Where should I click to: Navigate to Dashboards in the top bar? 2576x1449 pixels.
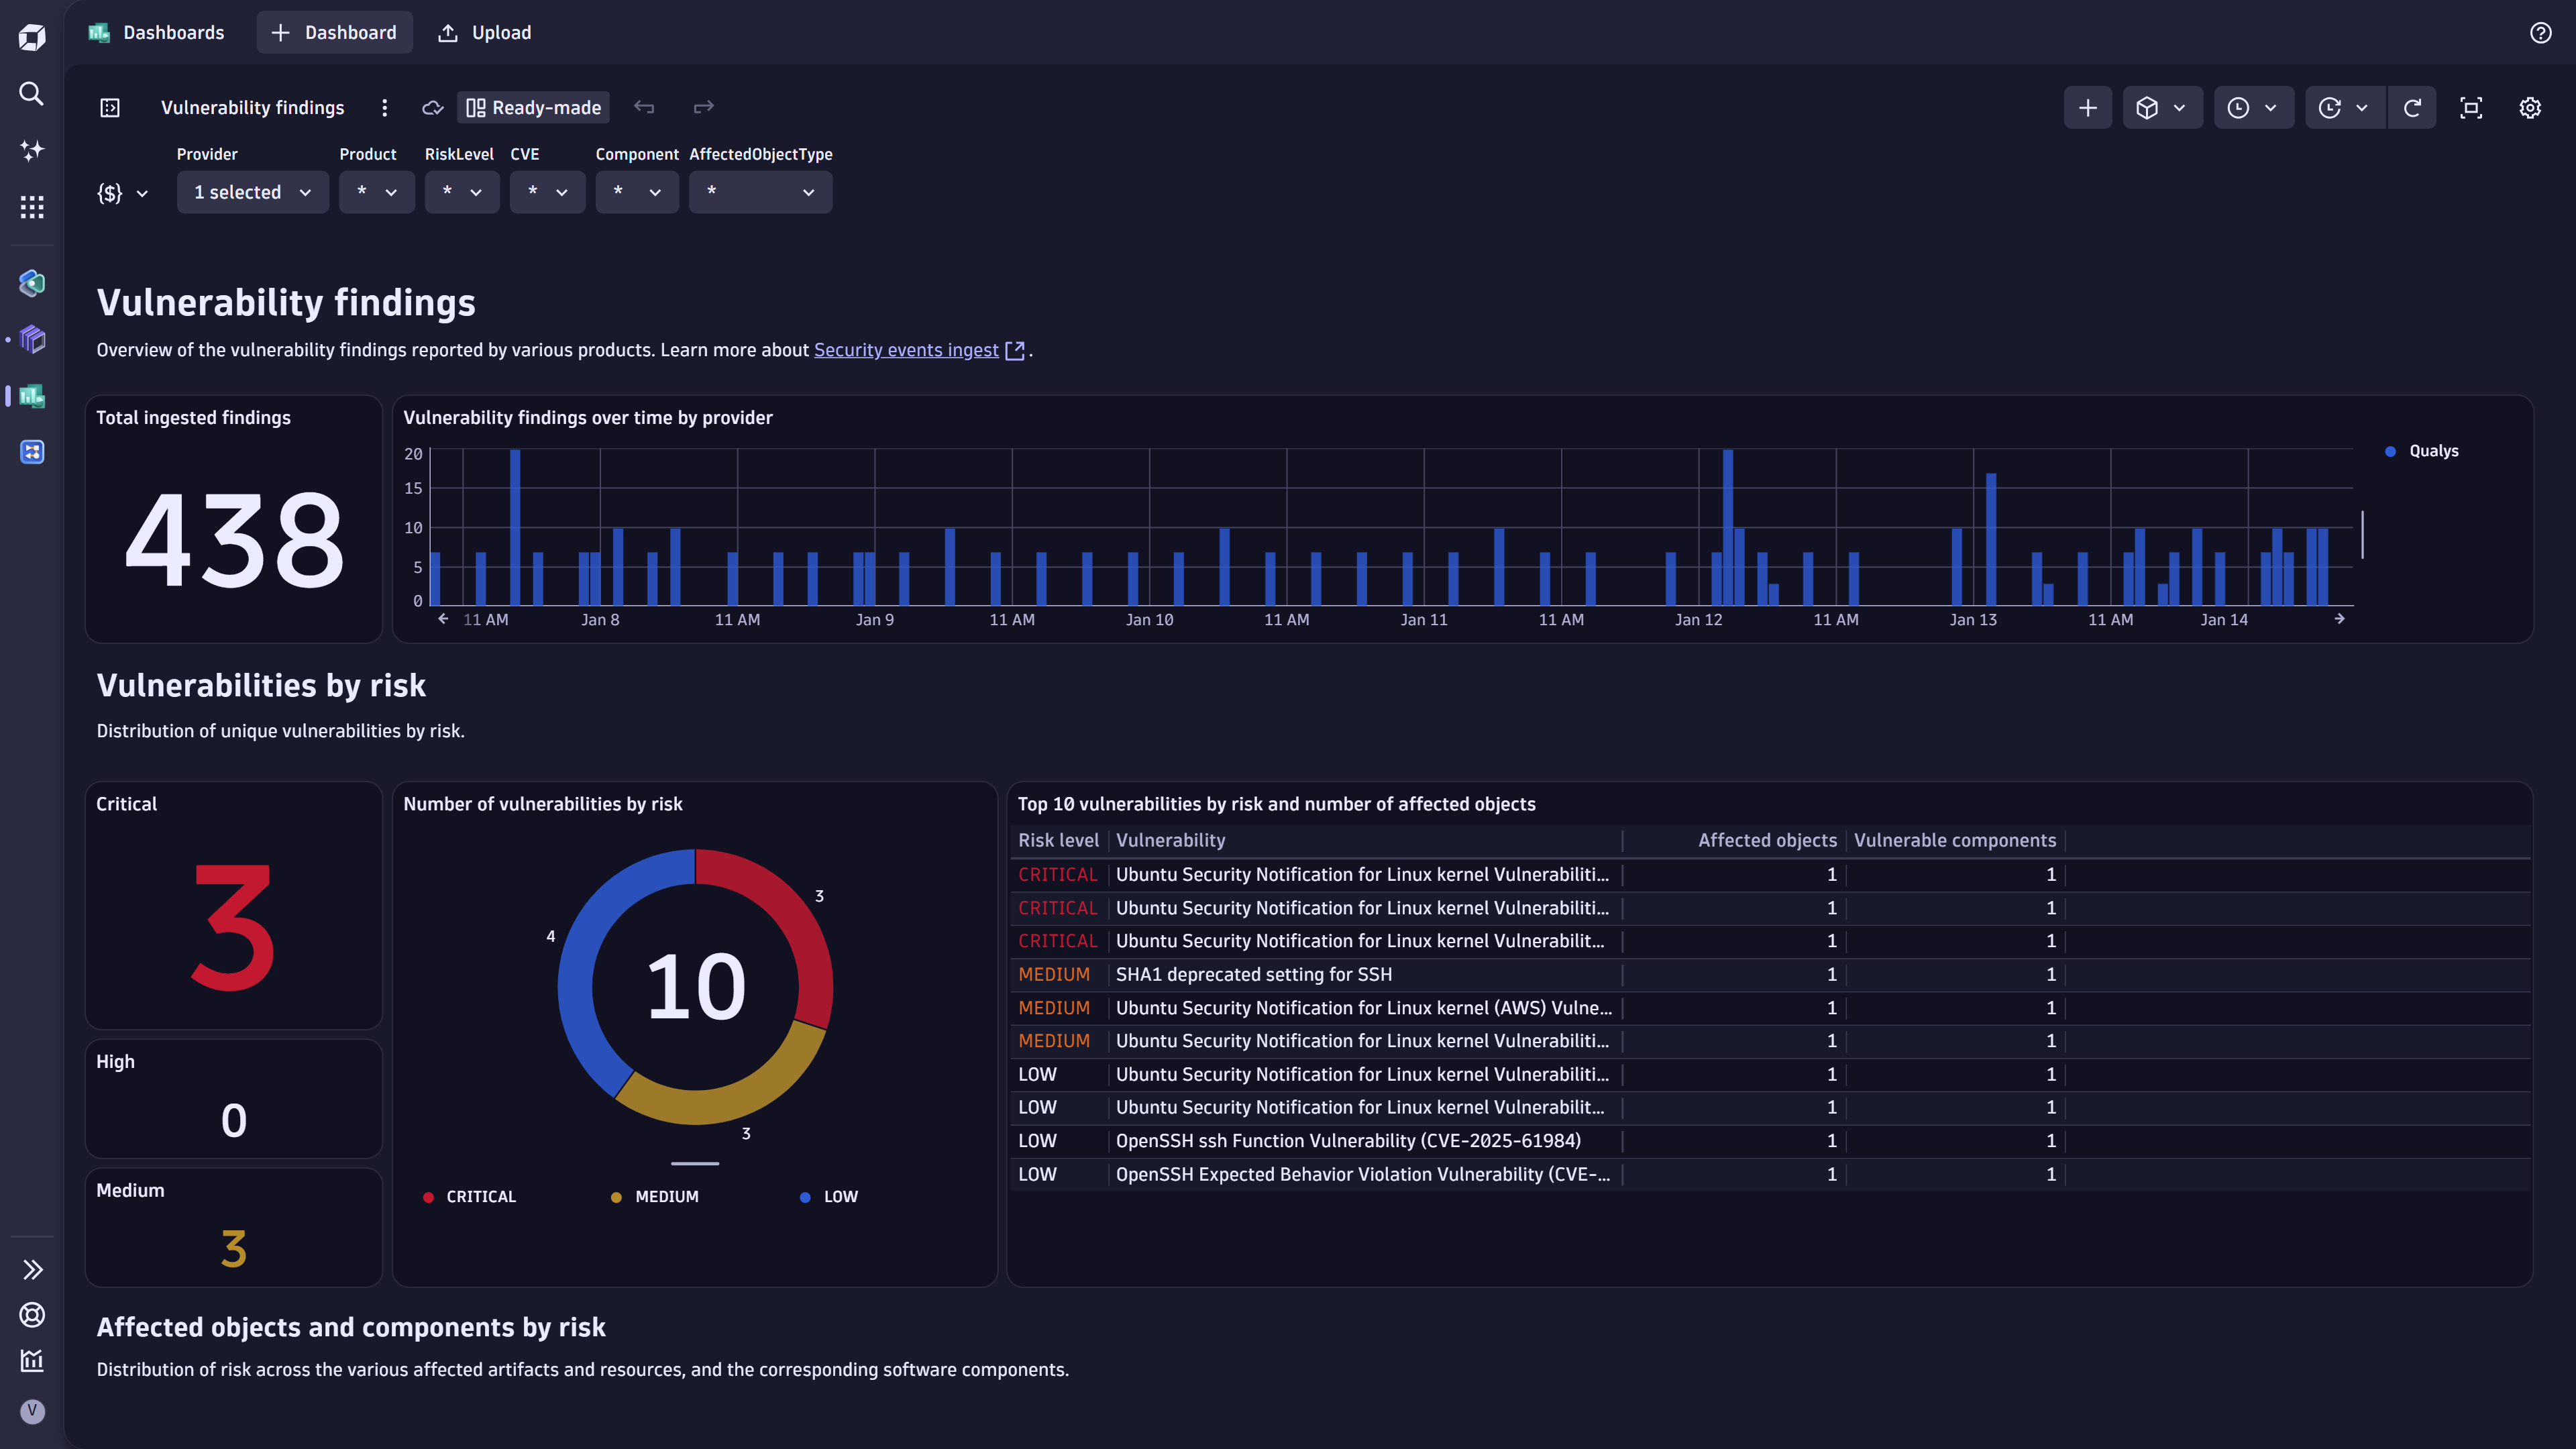(173, 32)
